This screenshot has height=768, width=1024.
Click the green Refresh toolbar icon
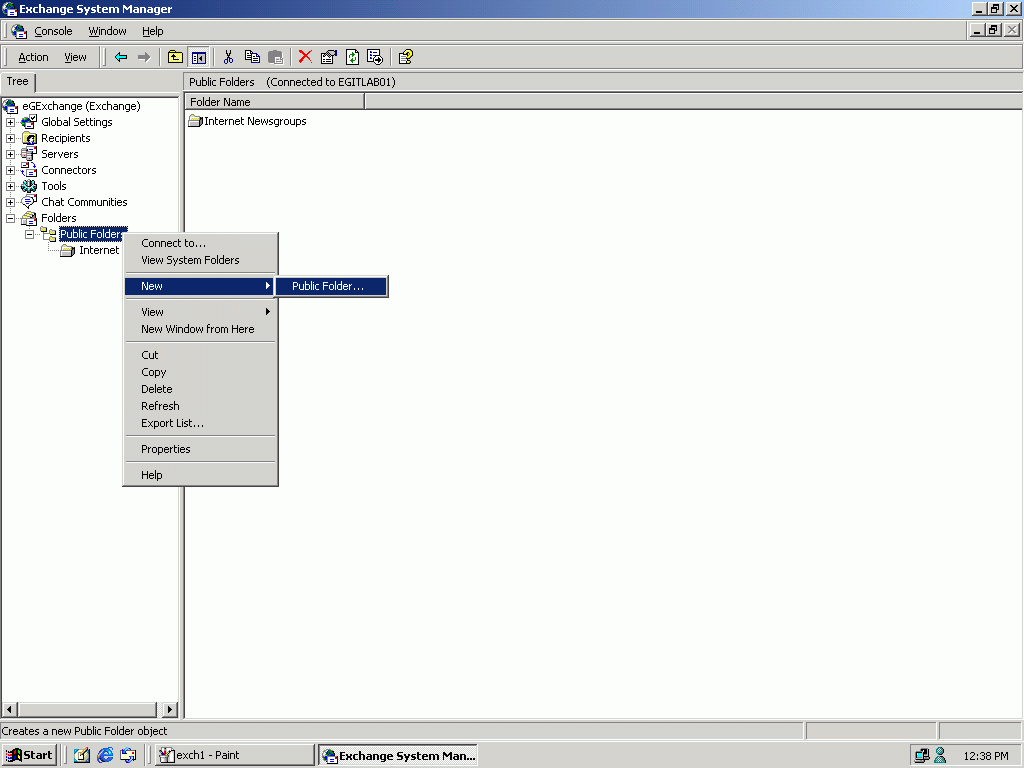[352, 57]
